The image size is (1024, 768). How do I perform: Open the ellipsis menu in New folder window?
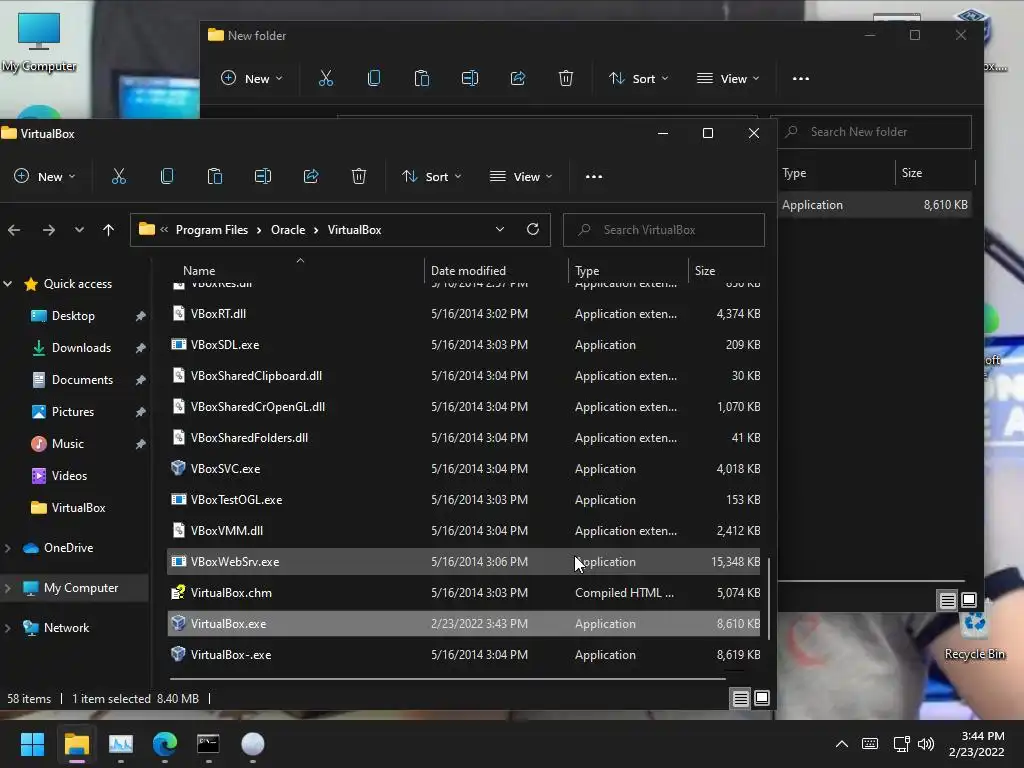point(801,78)
